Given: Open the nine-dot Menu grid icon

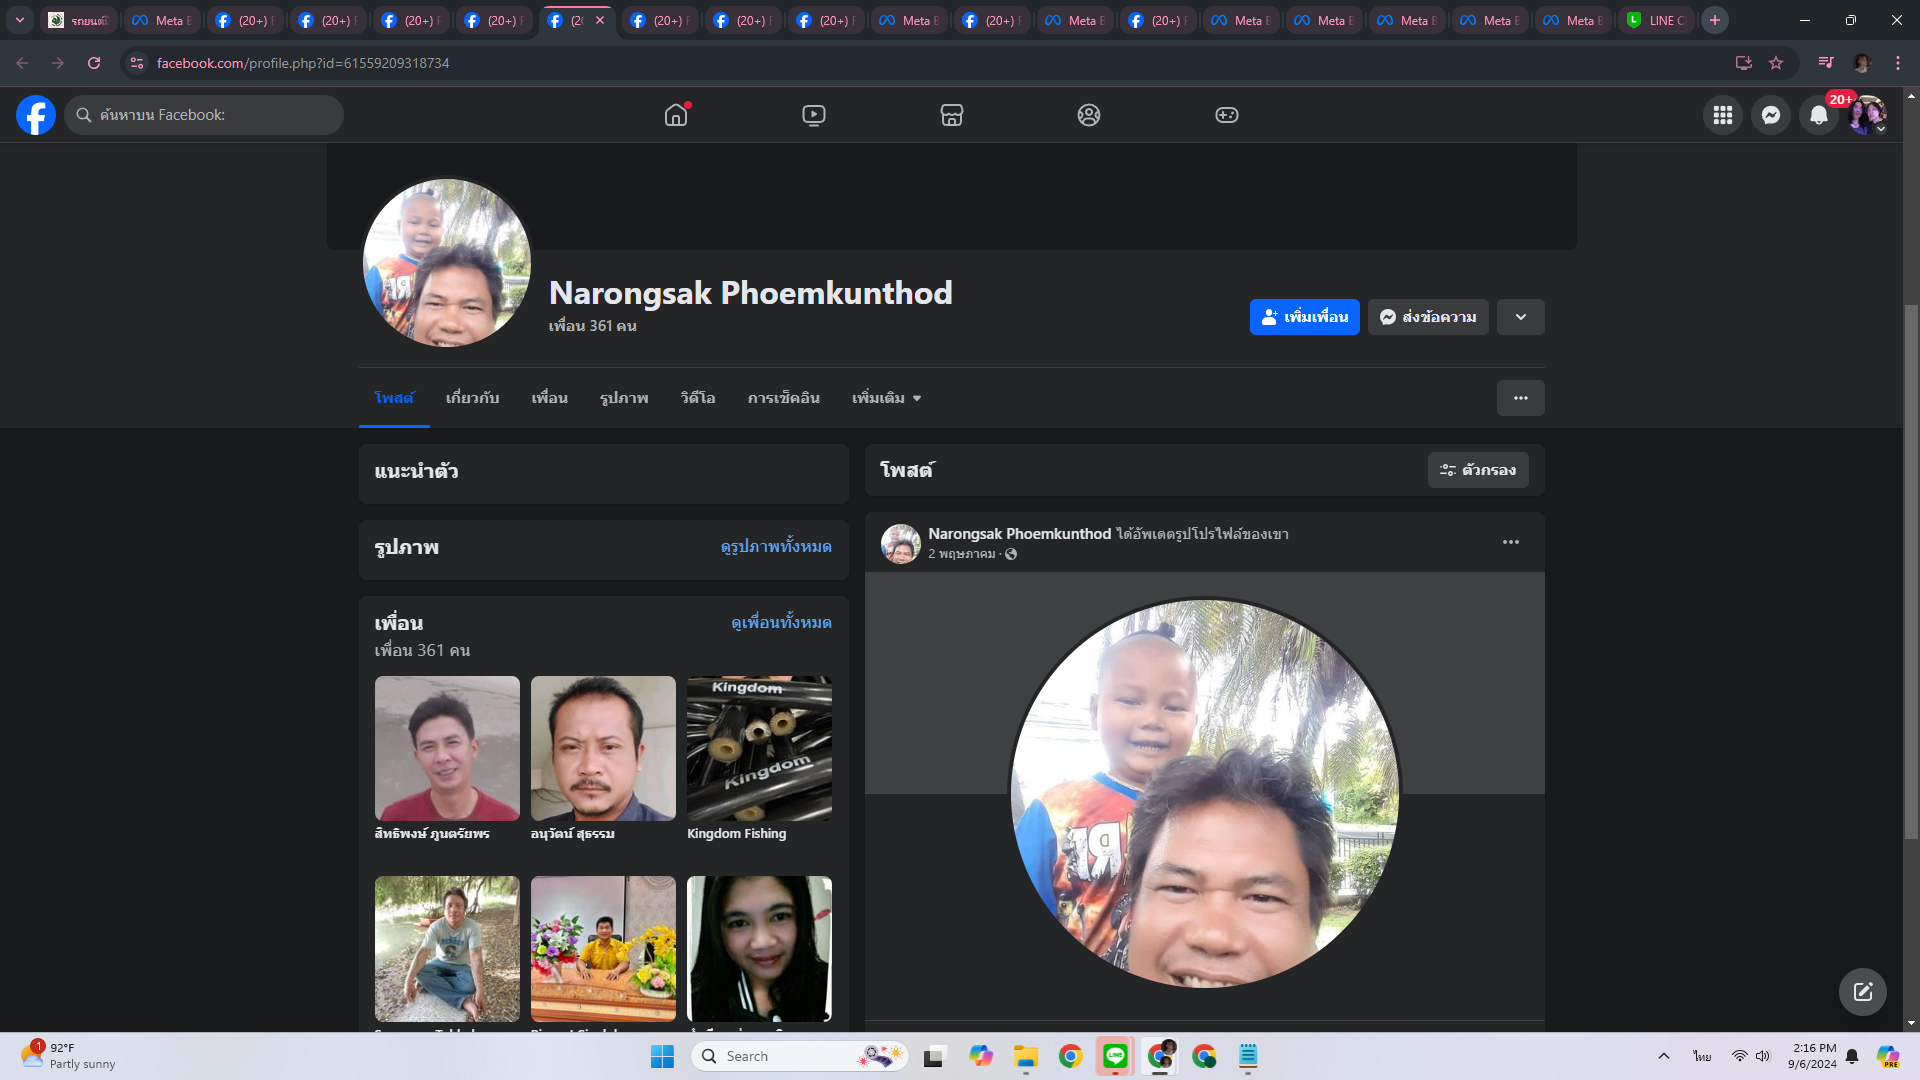Looking at the screenshot, I should pos(1722,115).
